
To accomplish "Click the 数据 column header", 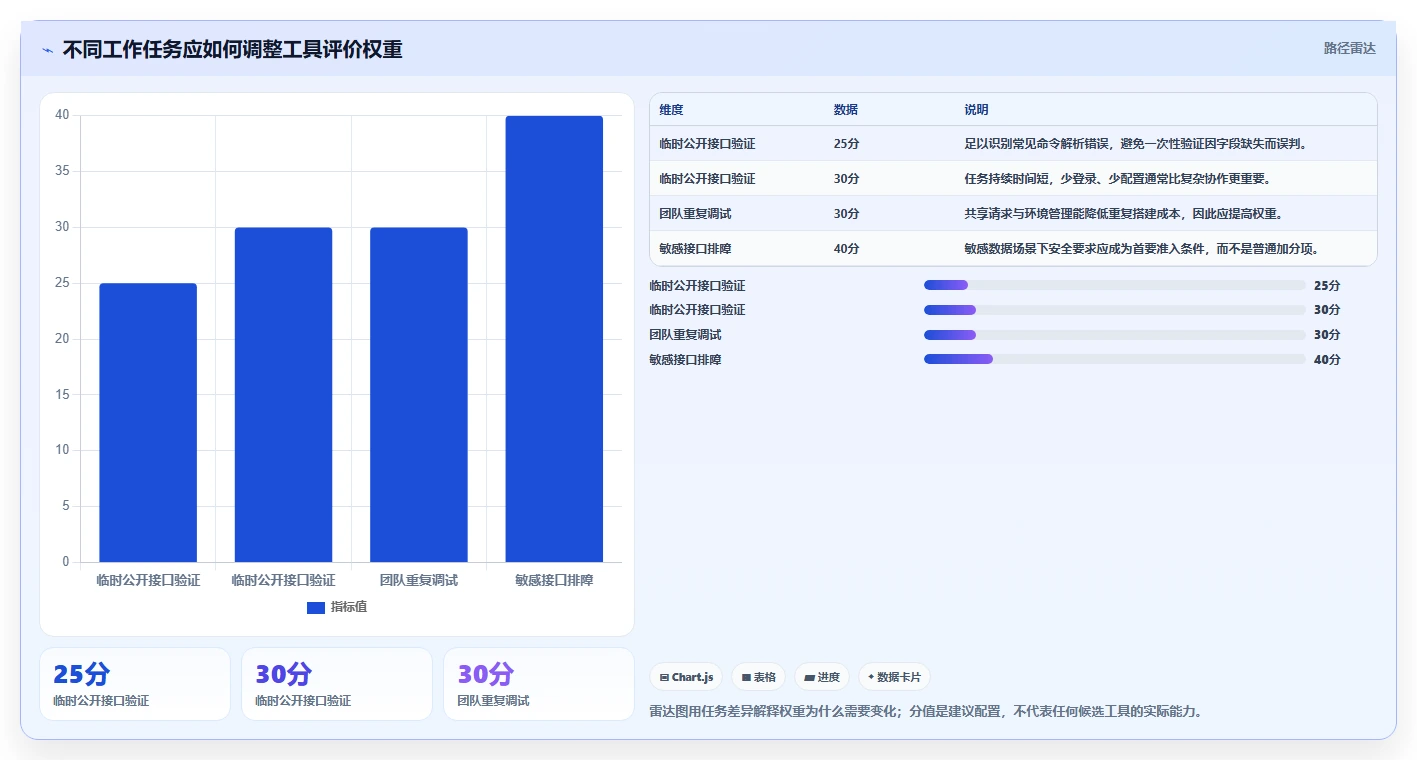I will [846, 110].
